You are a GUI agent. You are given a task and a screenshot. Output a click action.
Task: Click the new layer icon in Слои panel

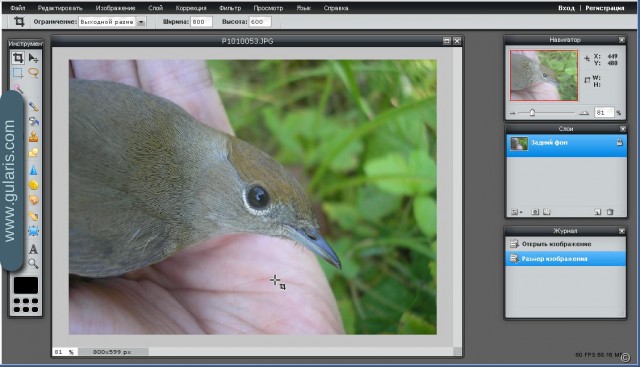point(598,212)
